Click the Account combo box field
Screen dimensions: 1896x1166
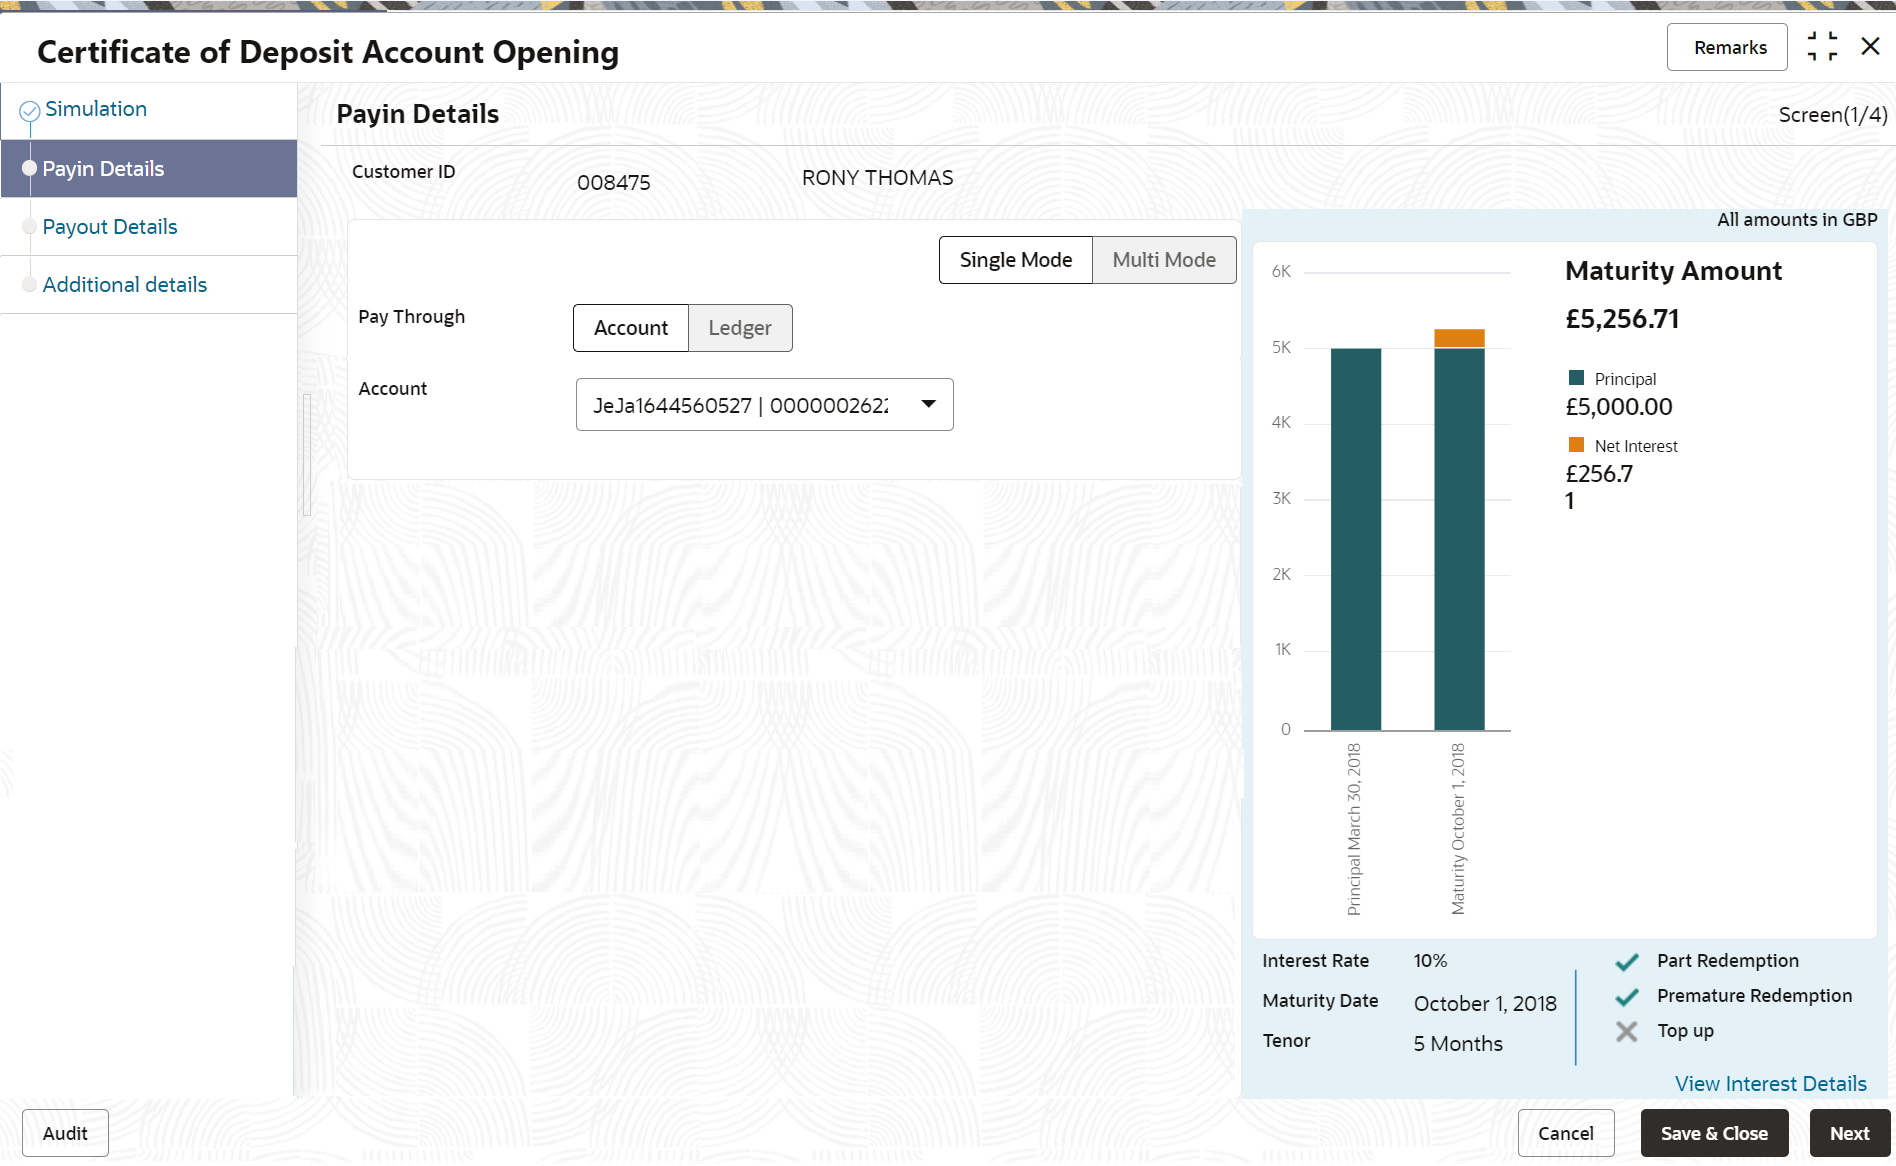[765, 405]
